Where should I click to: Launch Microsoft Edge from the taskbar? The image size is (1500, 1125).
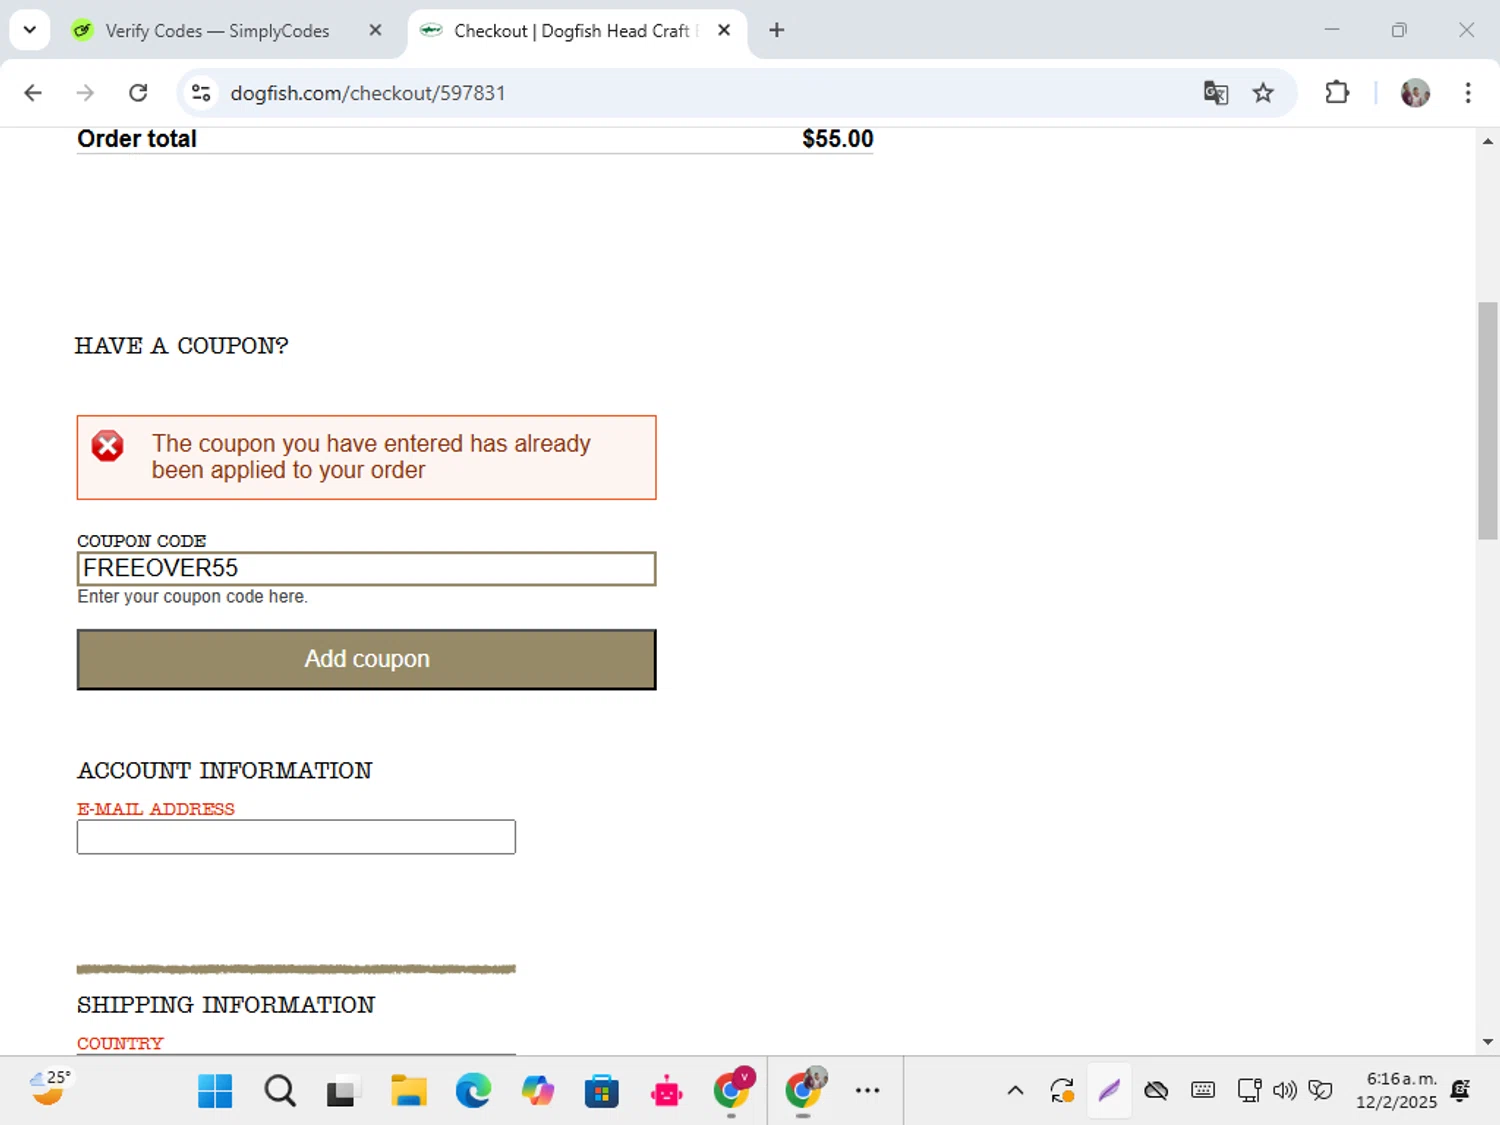pyautogui.click(x=473, y=1091)
